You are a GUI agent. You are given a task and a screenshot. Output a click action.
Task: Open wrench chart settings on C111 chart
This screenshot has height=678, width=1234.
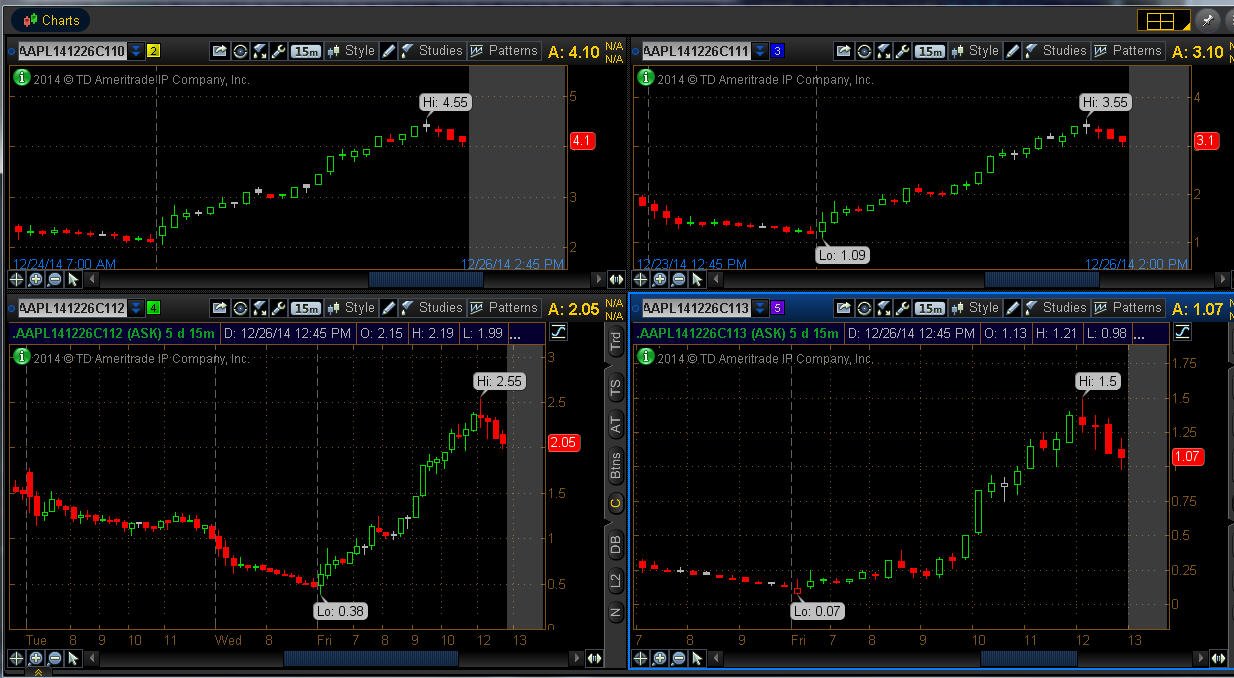coord(903,51)
